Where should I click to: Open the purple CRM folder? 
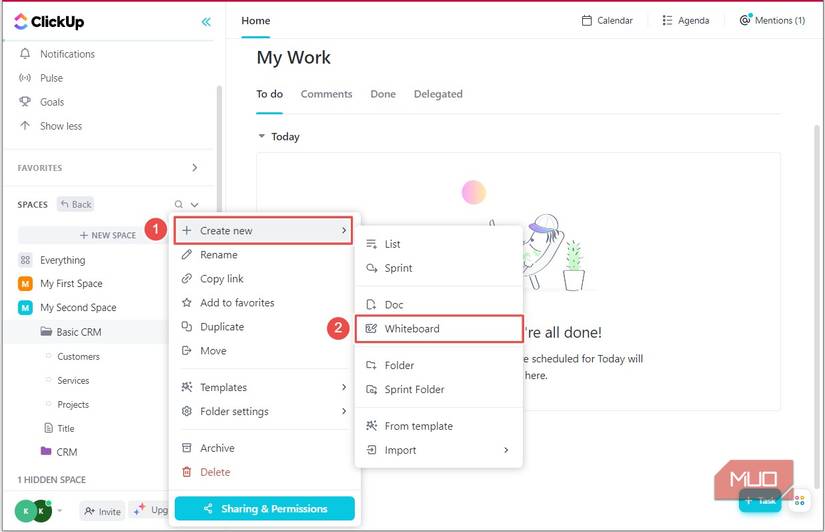coord(66,452)
